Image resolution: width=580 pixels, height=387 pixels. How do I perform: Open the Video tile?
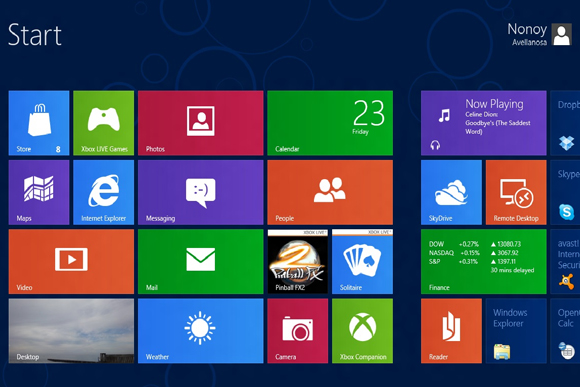71,262
